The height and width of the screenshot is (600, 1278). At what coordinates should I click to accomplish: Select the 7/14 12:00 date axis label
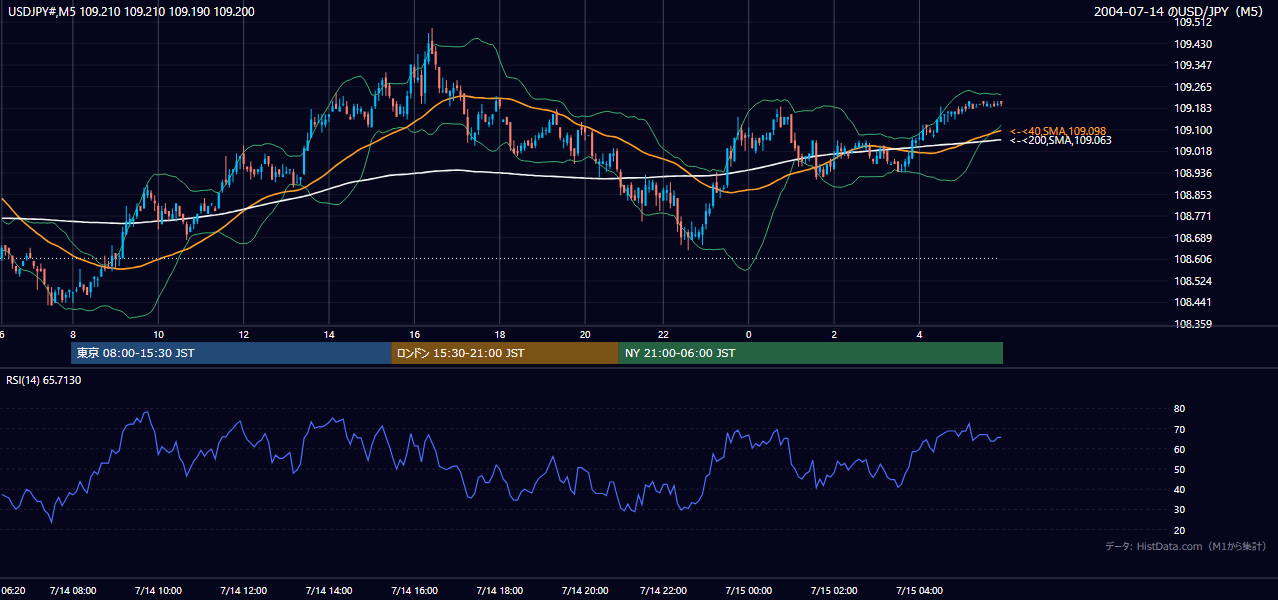pyautogui.click(x=244, y=591)
